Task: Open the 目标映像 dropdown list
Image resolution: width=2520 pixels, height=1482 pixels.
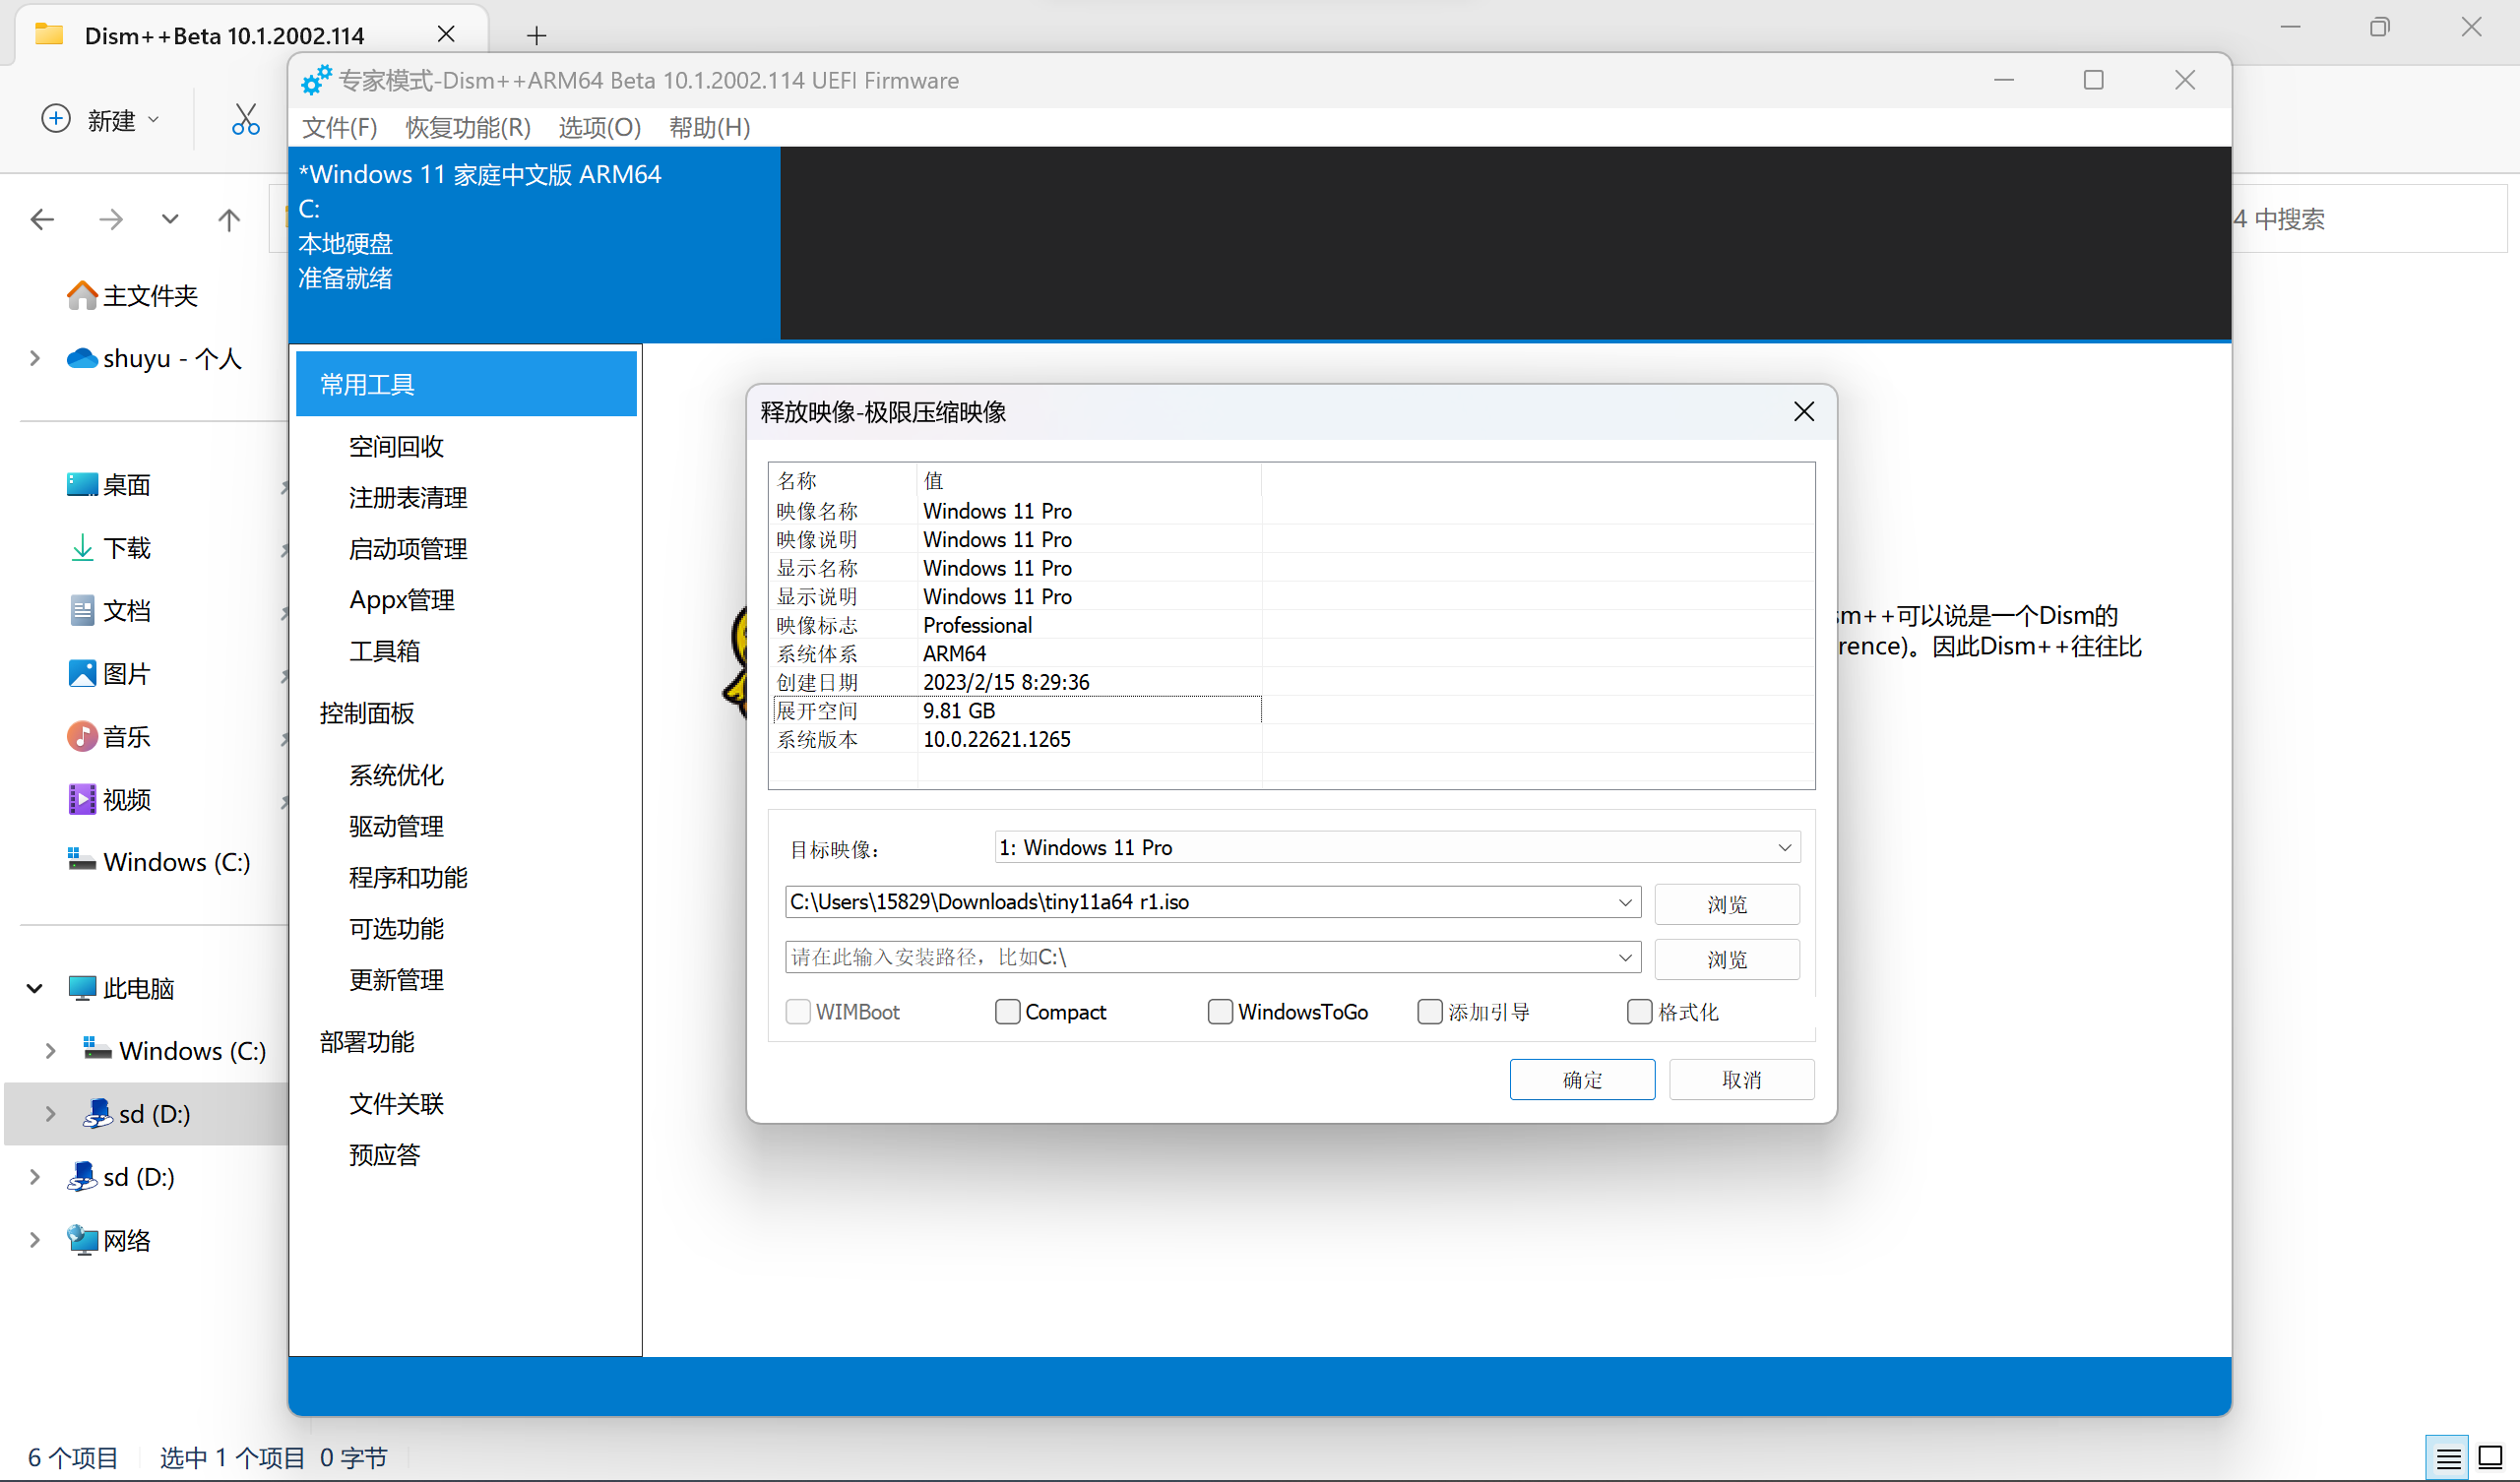Action: click(1397, 847)
